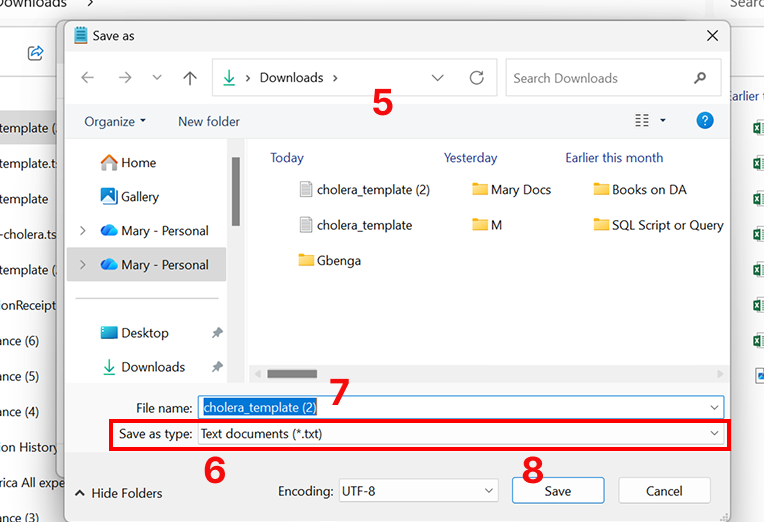Image resolution: width=764 pixels, height=522 pixels.
Task: Open the File name dropdown arrow
Action: 714,407
